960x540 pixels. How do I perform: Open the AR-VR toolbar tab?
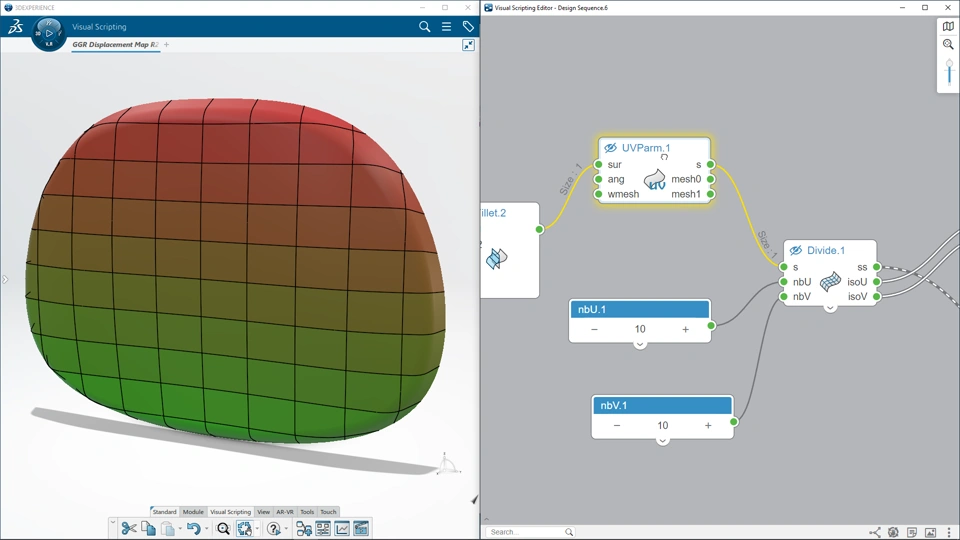click(285, 512)
